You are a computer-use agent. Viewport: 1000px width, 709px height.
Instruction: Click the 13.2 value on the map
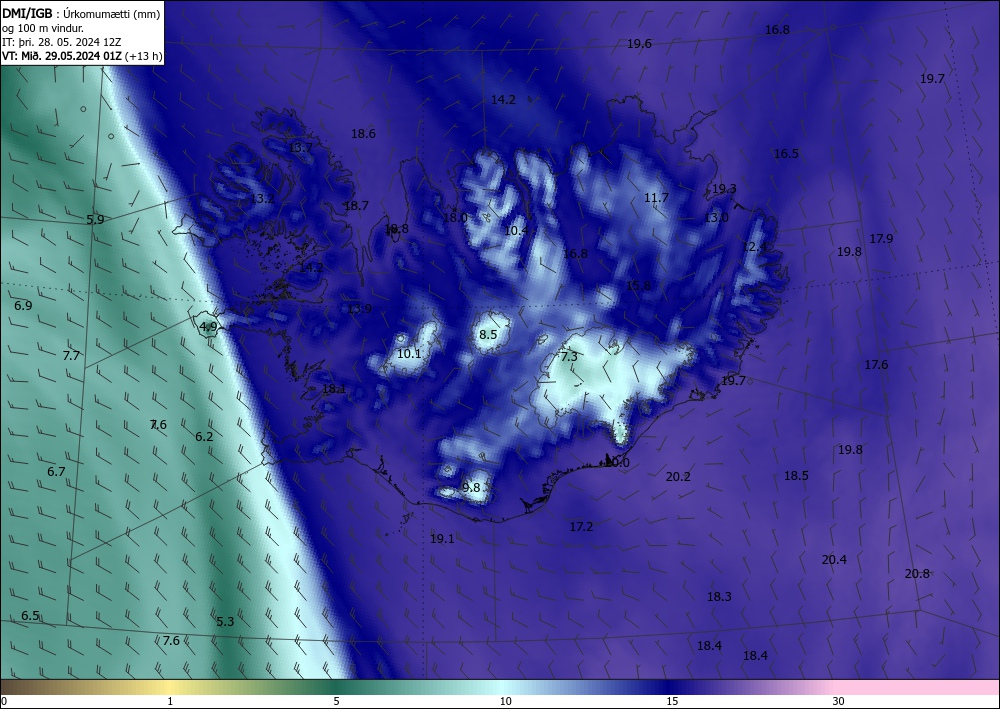(x=261, y=198)
